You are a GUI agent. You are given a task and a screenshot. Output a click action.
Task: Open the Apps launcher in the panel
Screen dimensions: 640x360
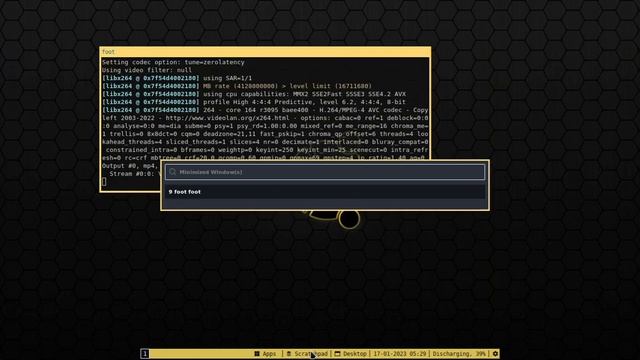tap(265, 353)
